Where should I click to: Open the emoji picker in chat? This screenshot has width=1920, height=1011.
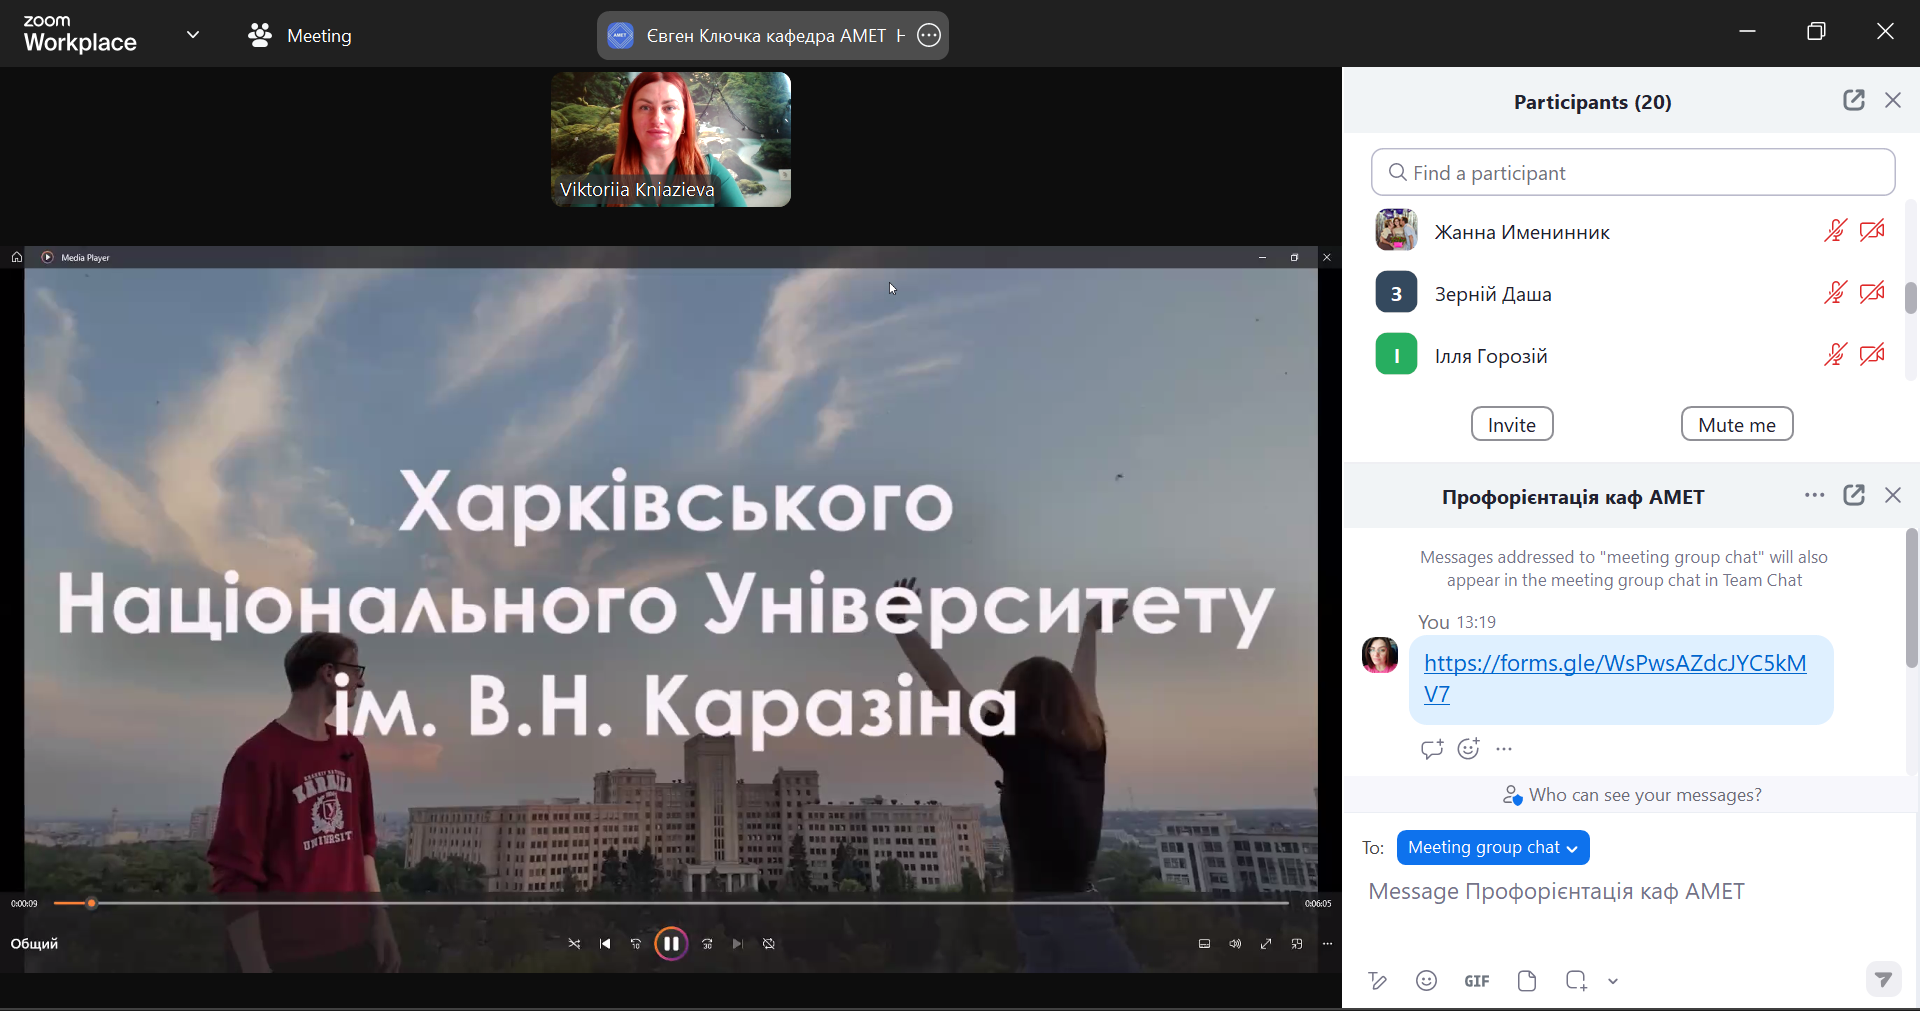1427,981
